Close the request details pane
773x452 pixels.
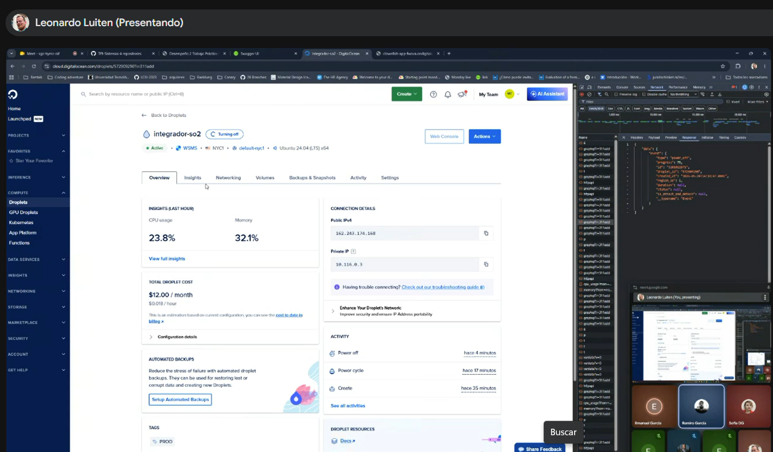click(x=624, y=138)
